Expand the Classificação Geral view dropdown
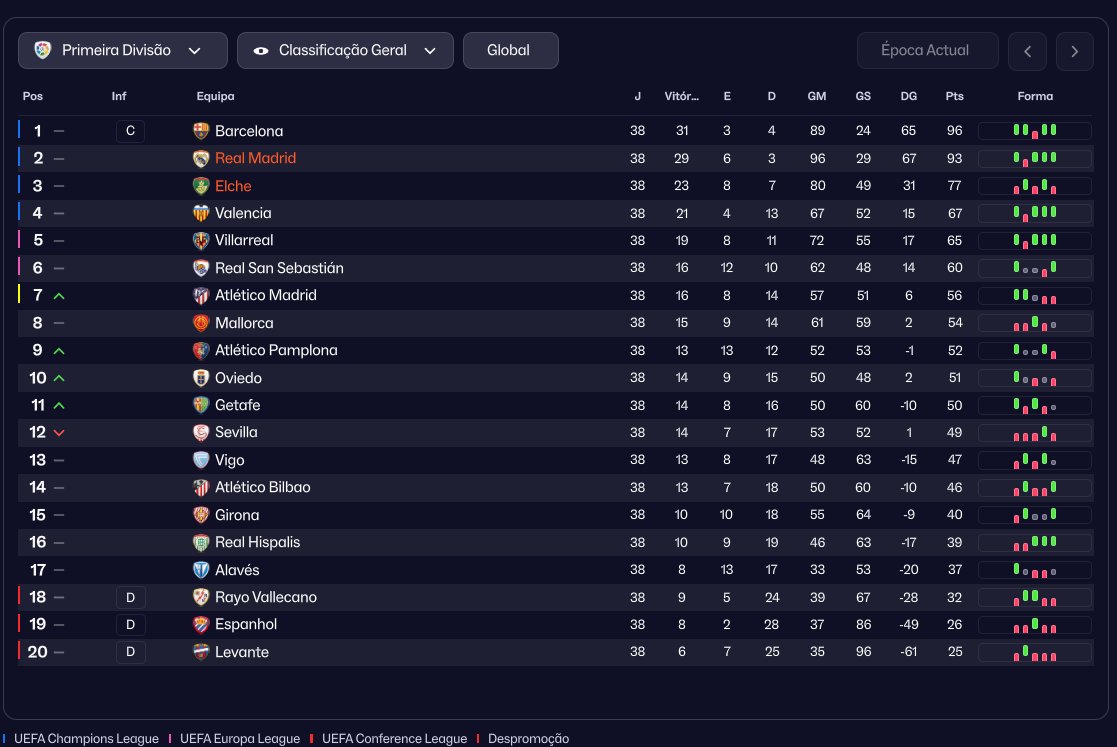Screen dimensions: 1117x747 pos(345,50)
